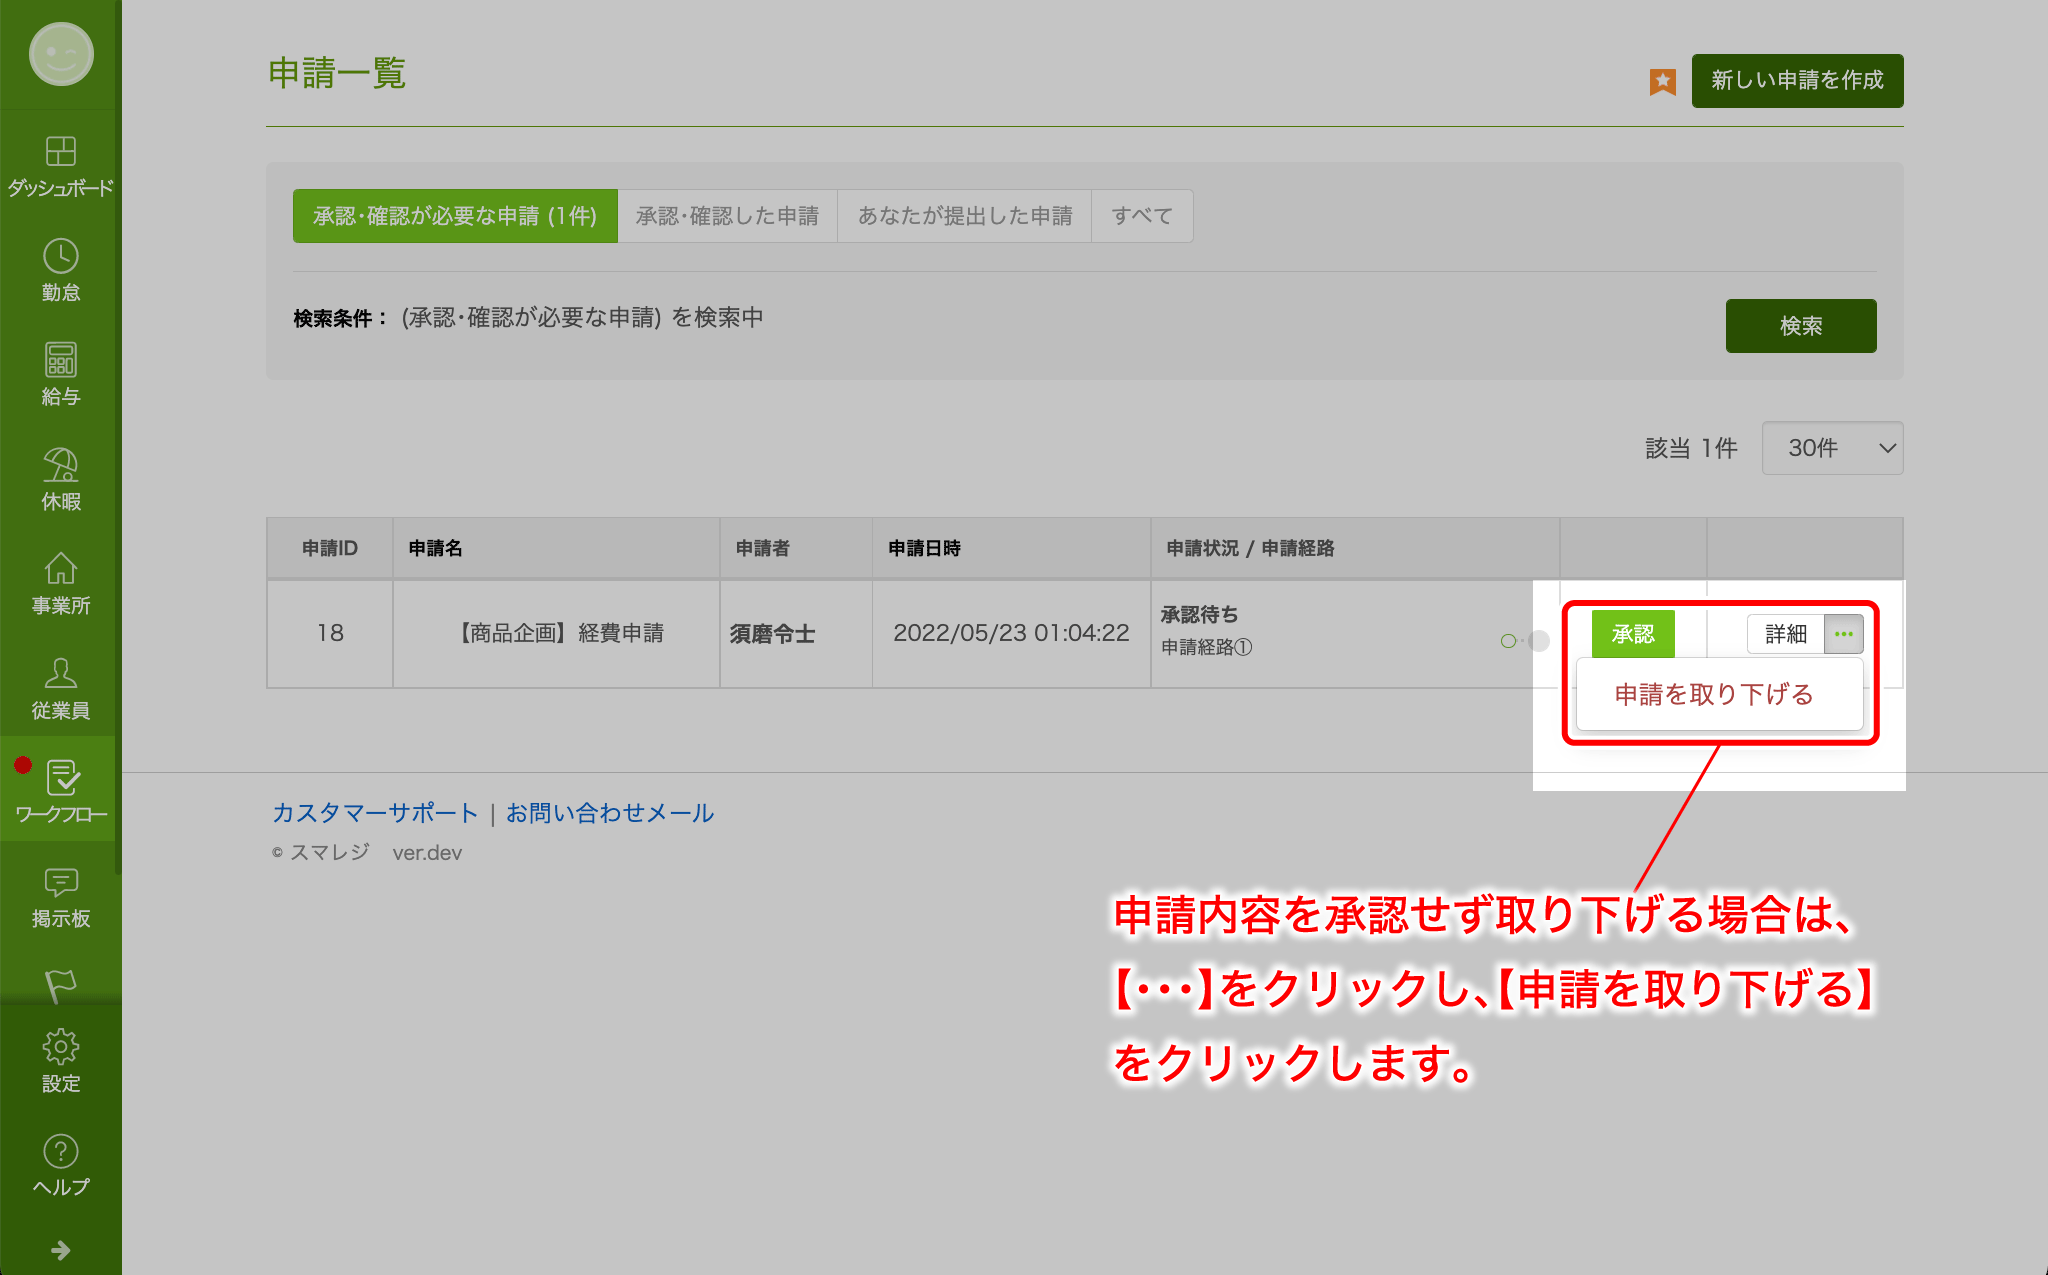
Task: Click the 申請ID column header
Action: (330, 548)
